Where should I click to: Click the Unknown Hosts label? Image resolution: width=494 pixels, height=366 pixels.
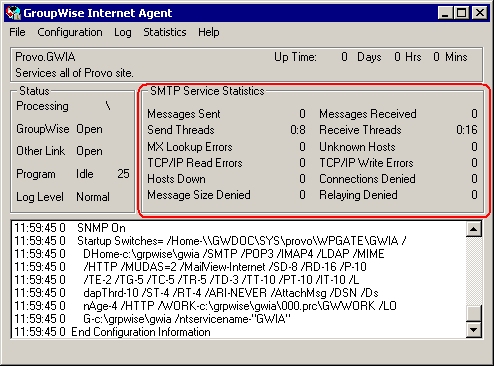click(357, 147)
